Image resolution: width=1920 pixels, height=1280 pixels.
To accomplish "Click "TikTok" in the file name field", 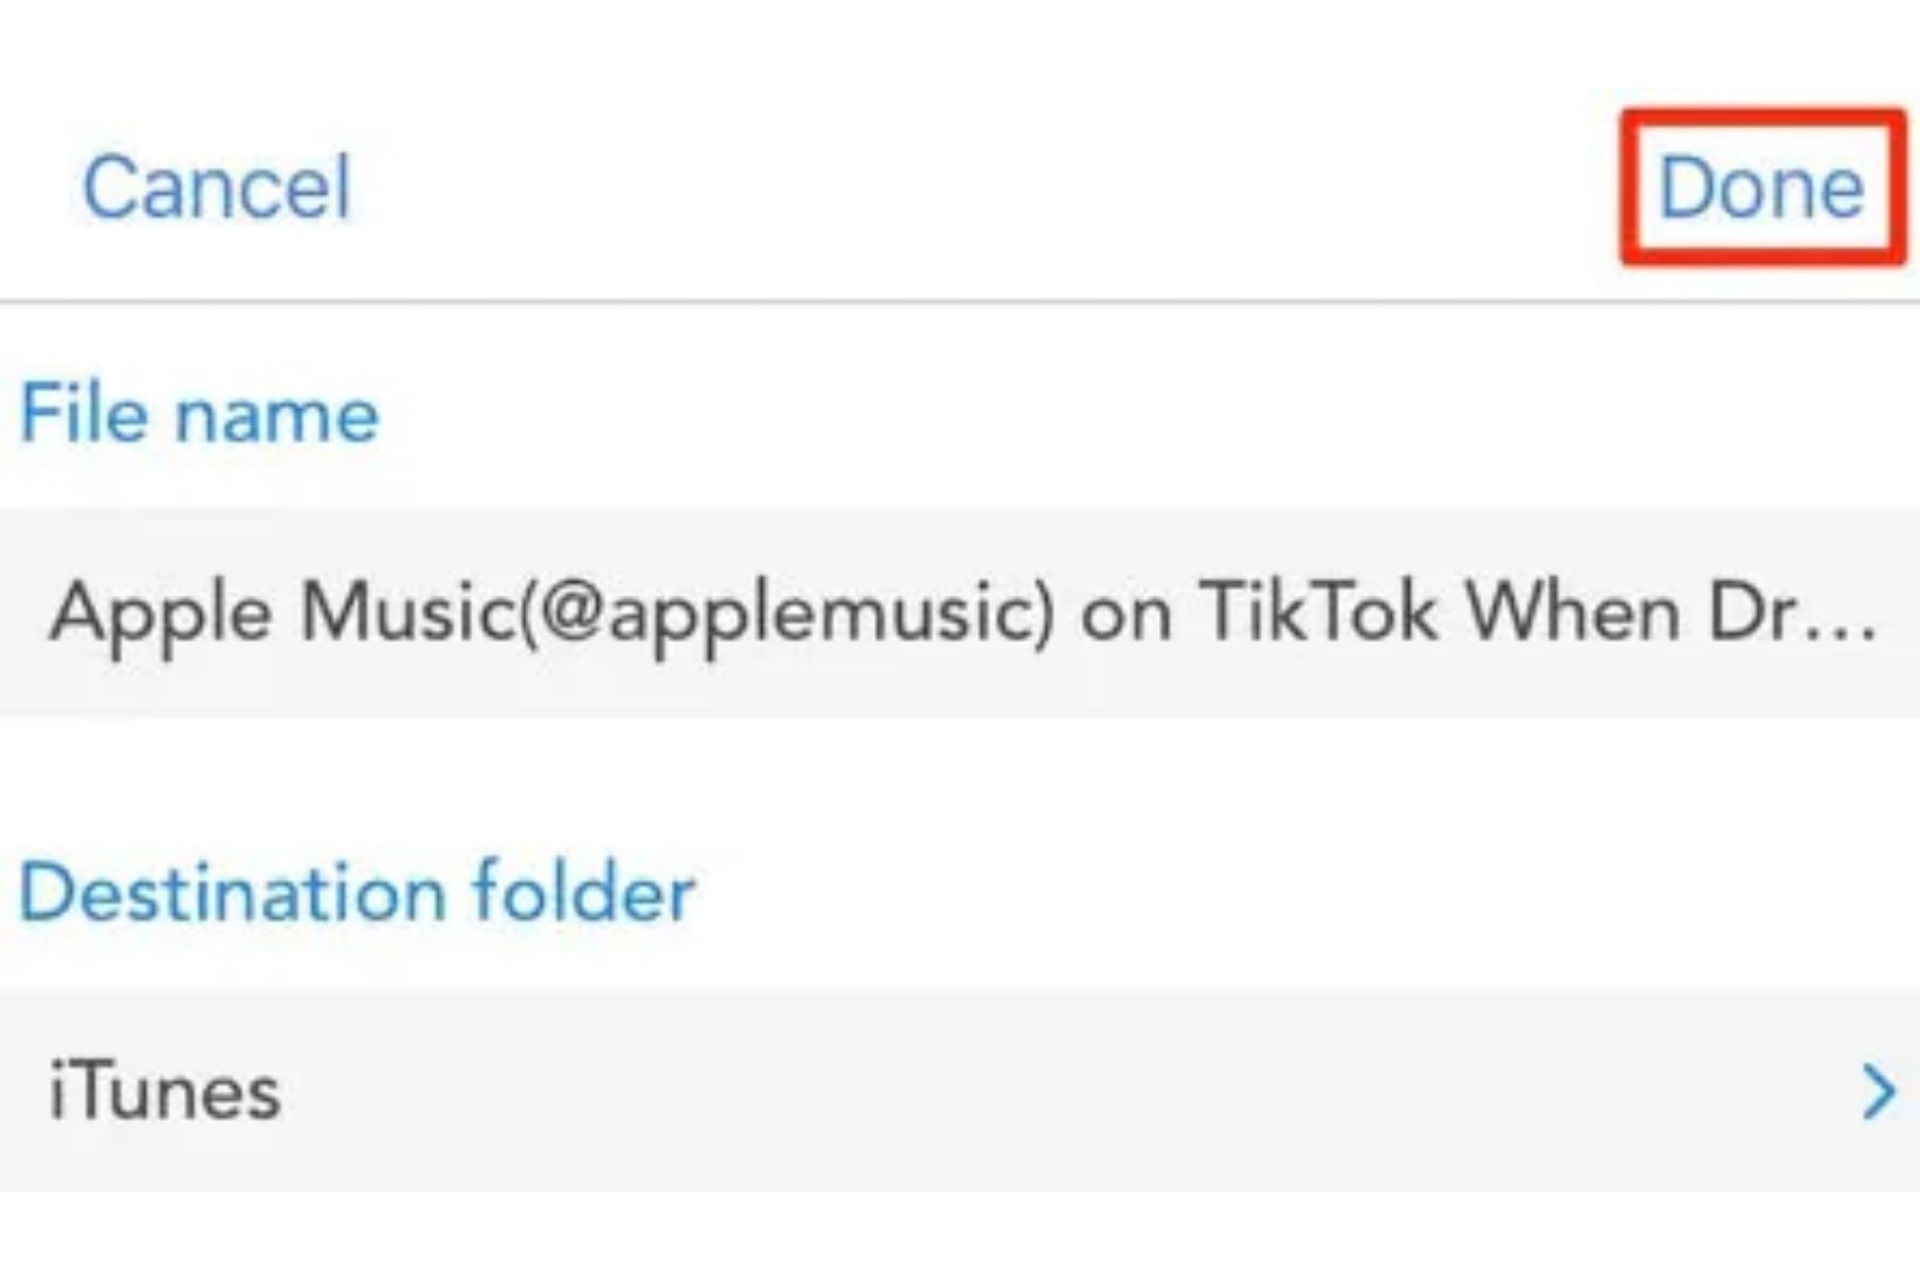I will (x=1318, y=612).
